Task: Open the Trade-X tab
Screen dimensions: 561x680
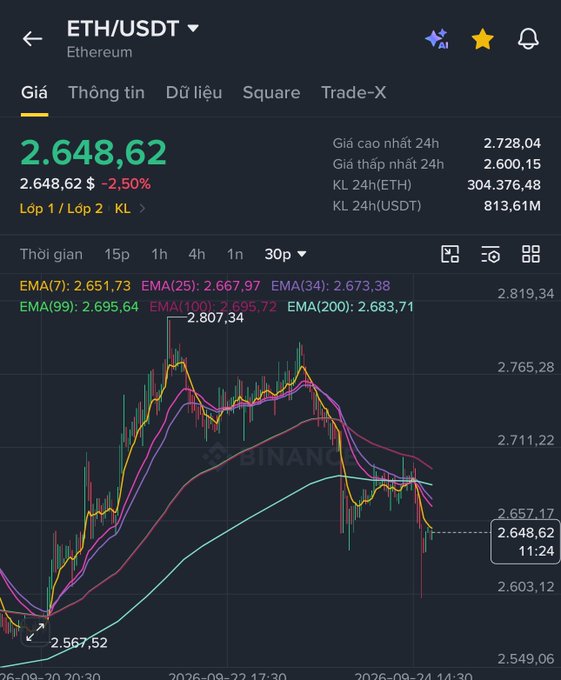Action: (353, 92)
